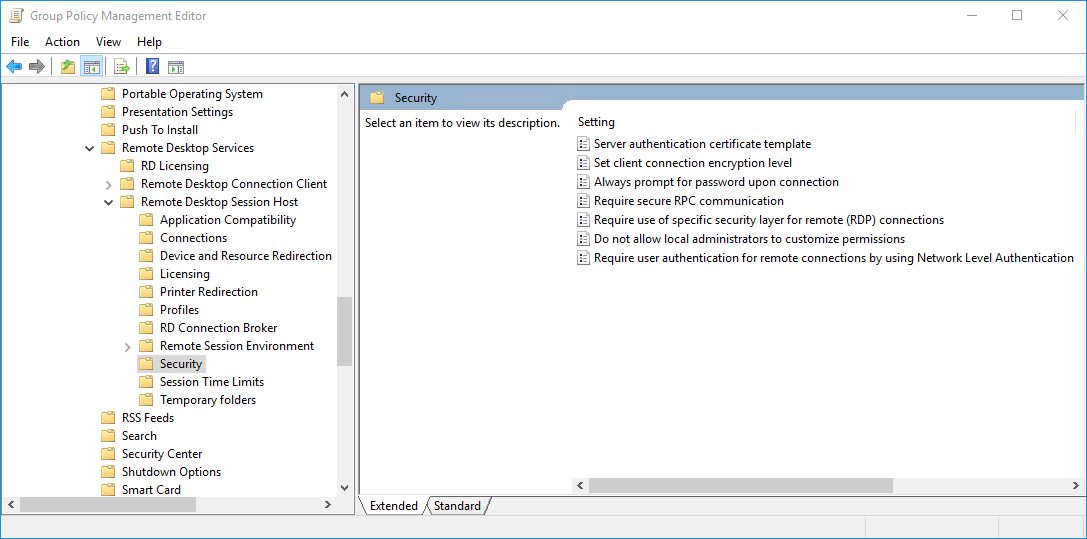Viewport: 1087px width, 539px height.
Task: Click the Back arrow toolbar icon
Action: pos(14,67)
